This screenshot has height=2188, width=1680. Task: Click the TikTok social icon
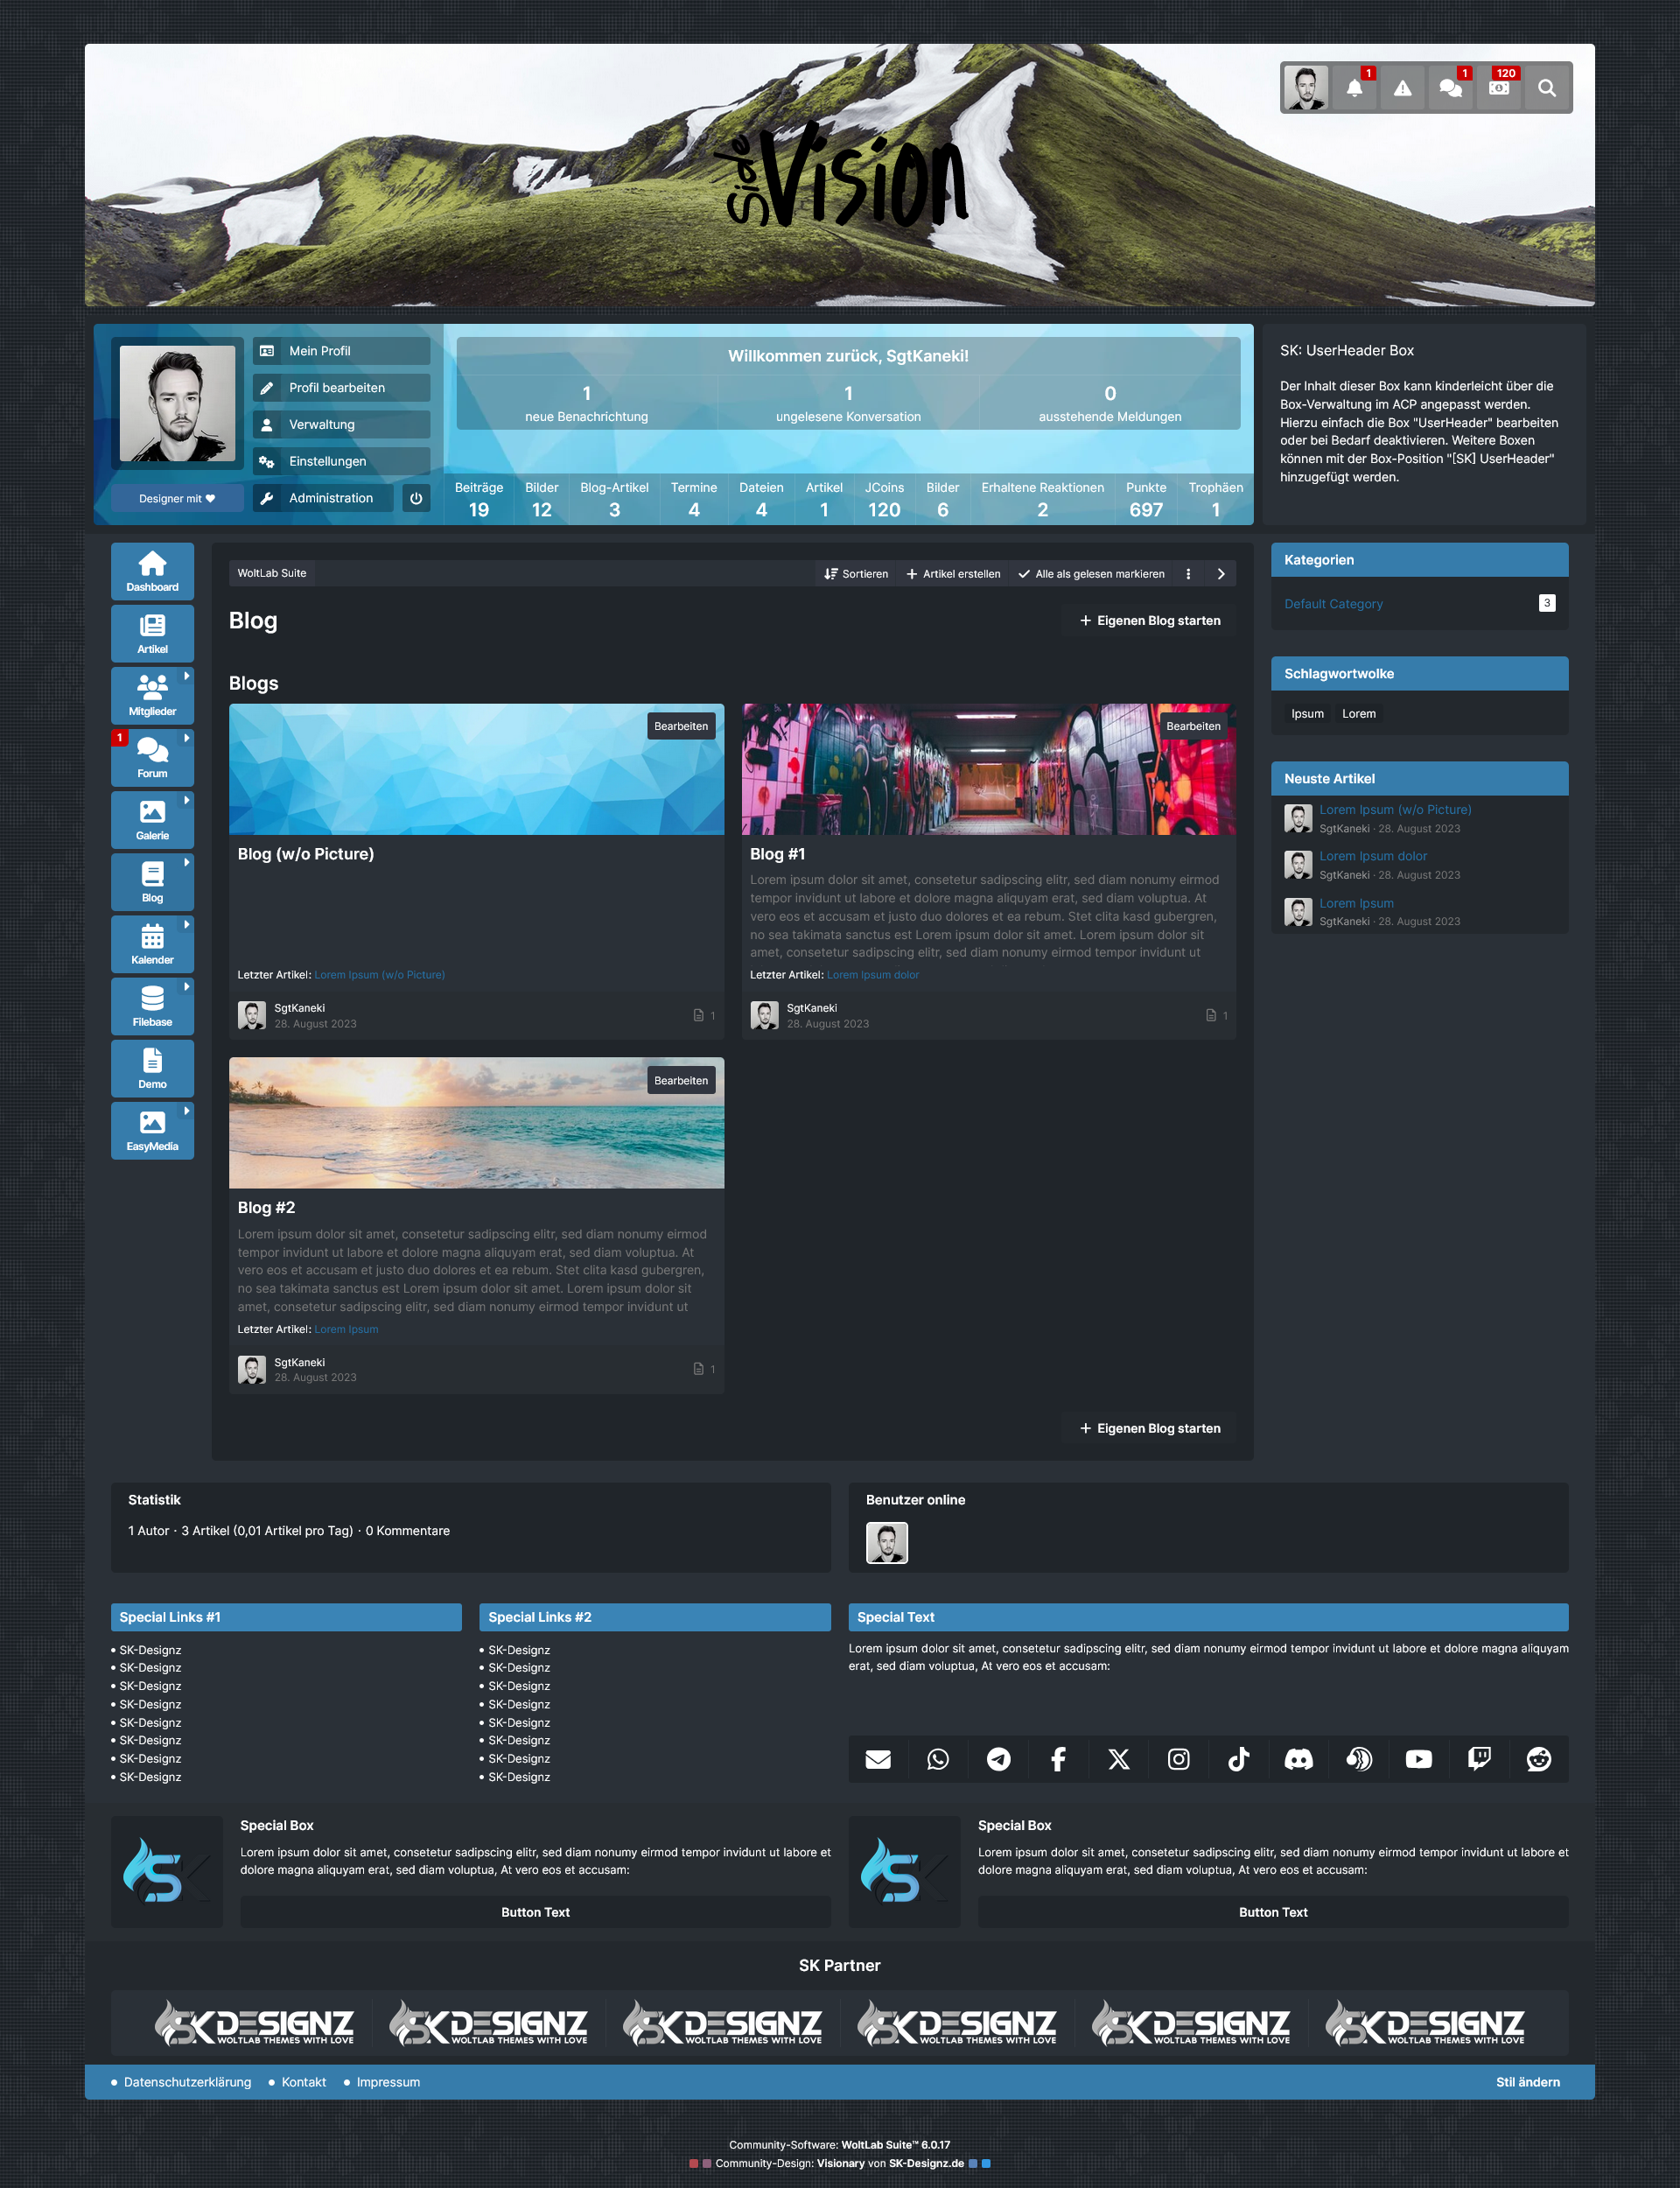tap(1238, 1759)
